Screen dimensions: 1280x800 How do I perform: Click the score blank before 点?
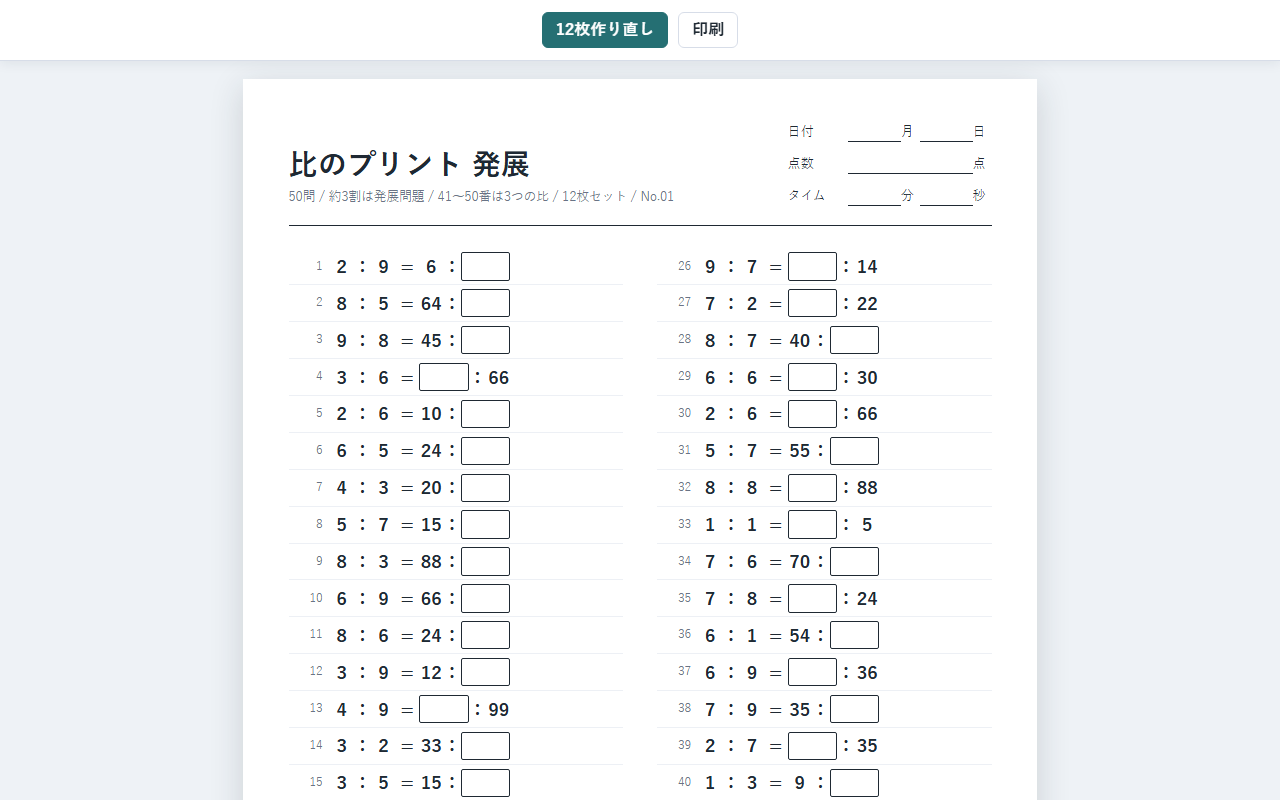pyautogui.click(x=910, y=164)
